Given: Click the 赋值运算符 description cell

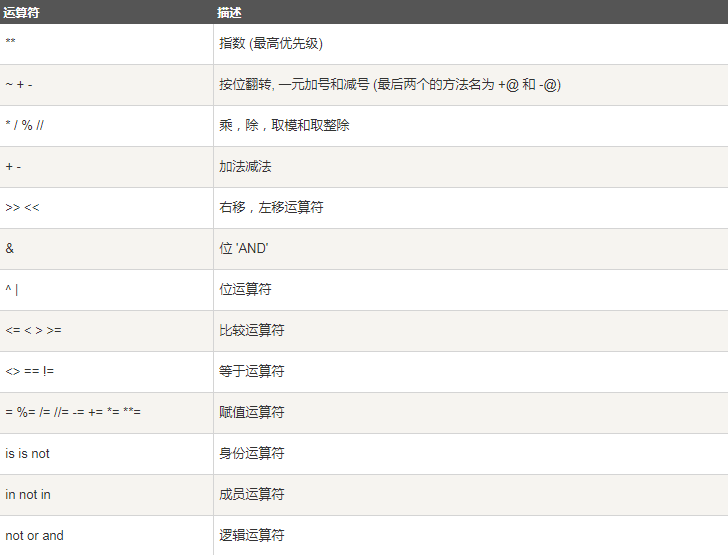Looking at the screenshot, I should click(x=251, y=413).
